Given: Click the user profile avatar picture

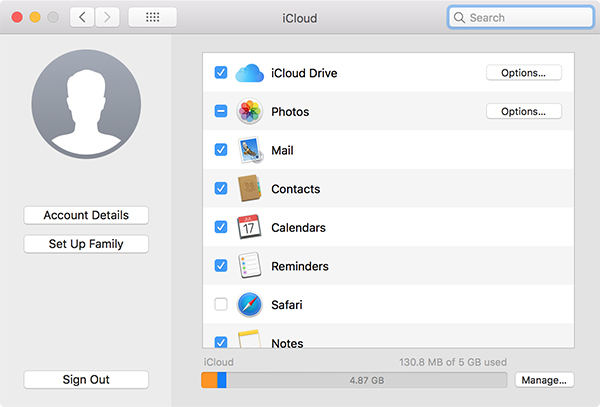Looking at the screenshot, I should pos(86,104).
